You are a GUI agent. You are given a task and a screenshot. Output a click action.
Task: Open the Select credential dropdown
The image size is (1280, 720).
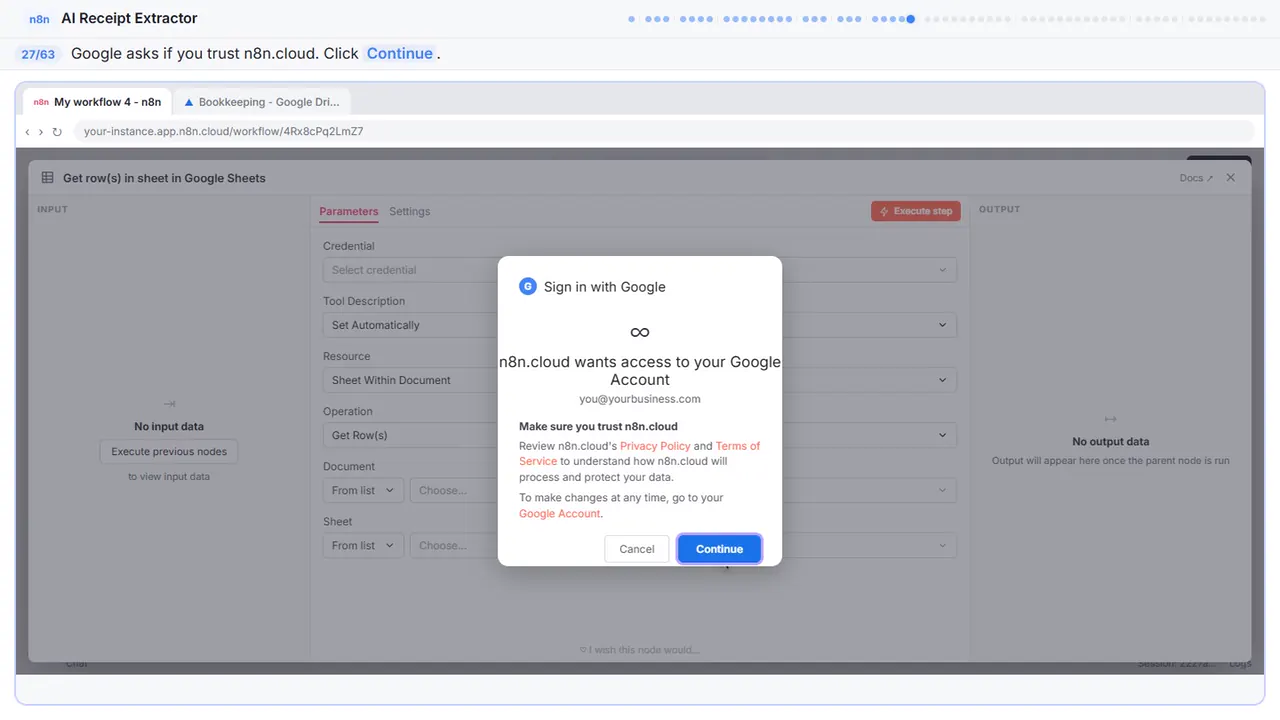pos(640,270)
